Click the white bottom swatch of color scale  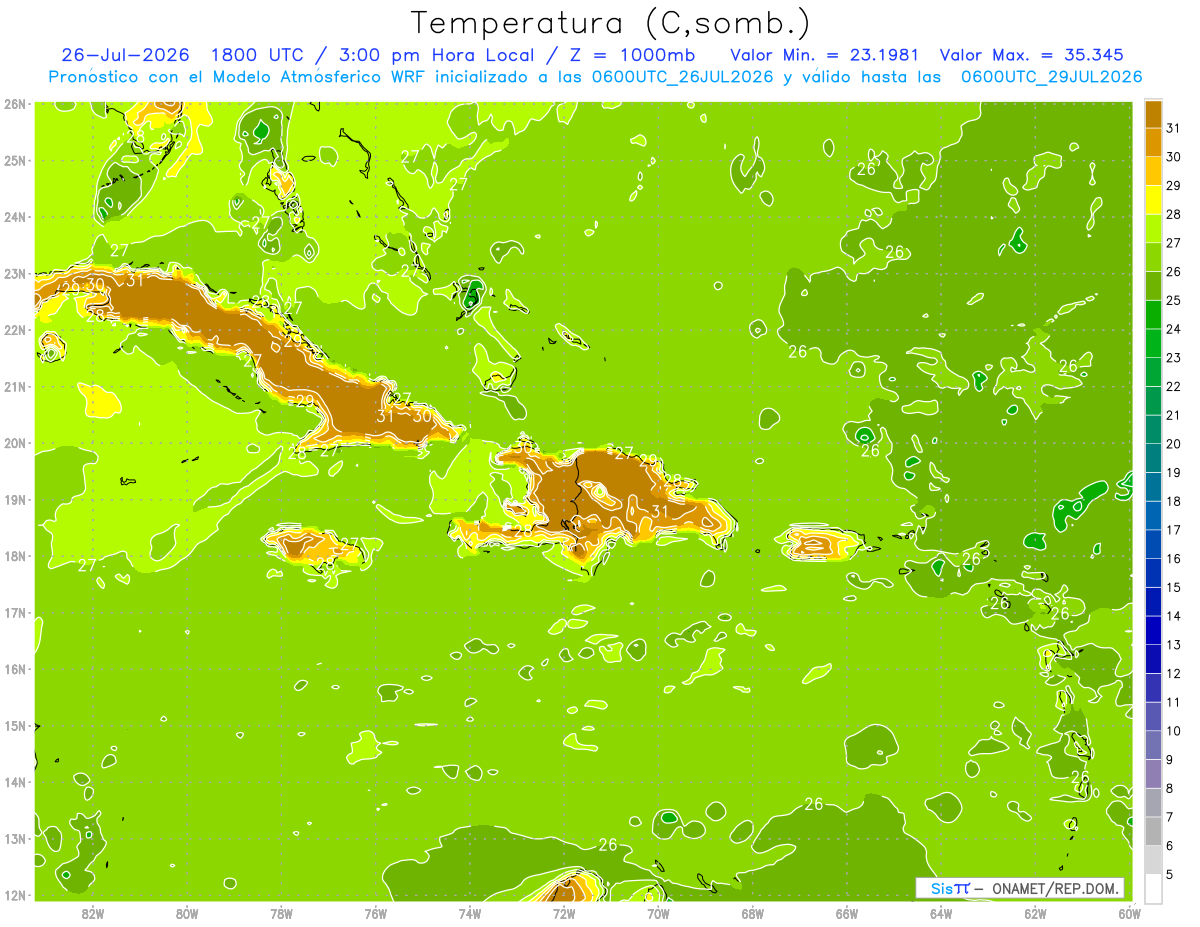click(1153, 888)
